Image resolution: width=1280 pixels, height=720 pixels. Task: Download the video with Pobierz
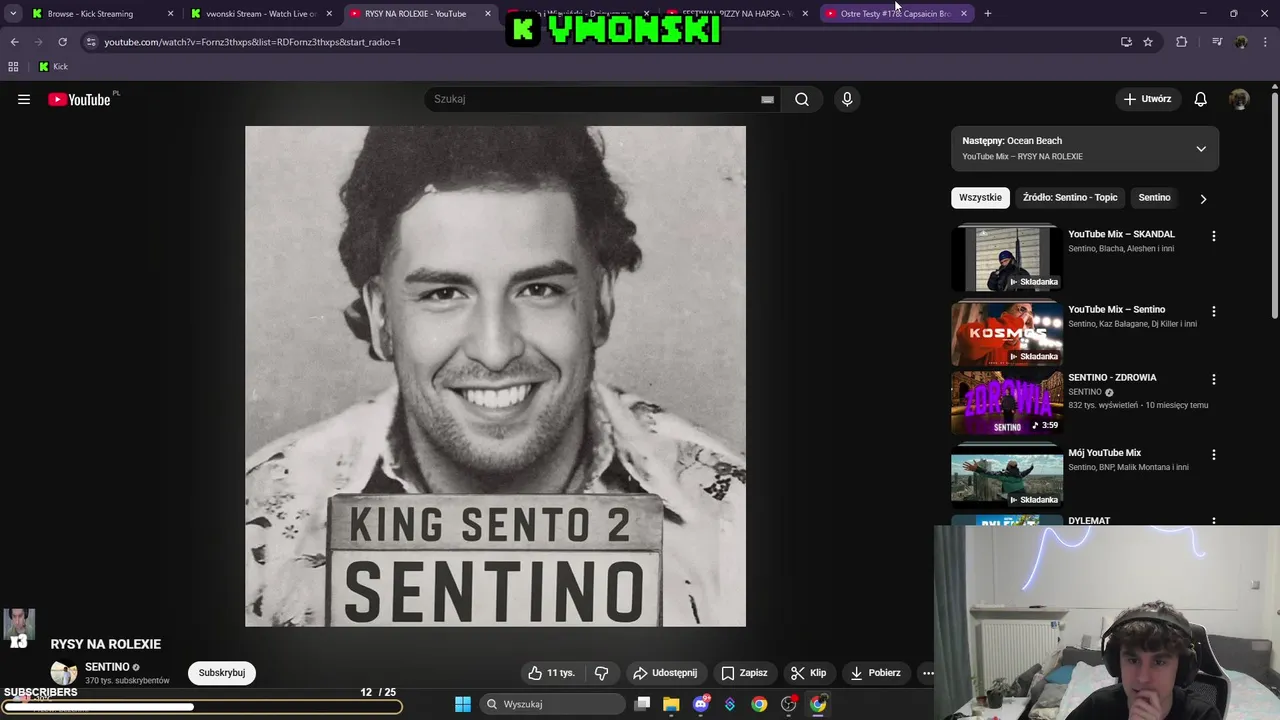[876, 673]
